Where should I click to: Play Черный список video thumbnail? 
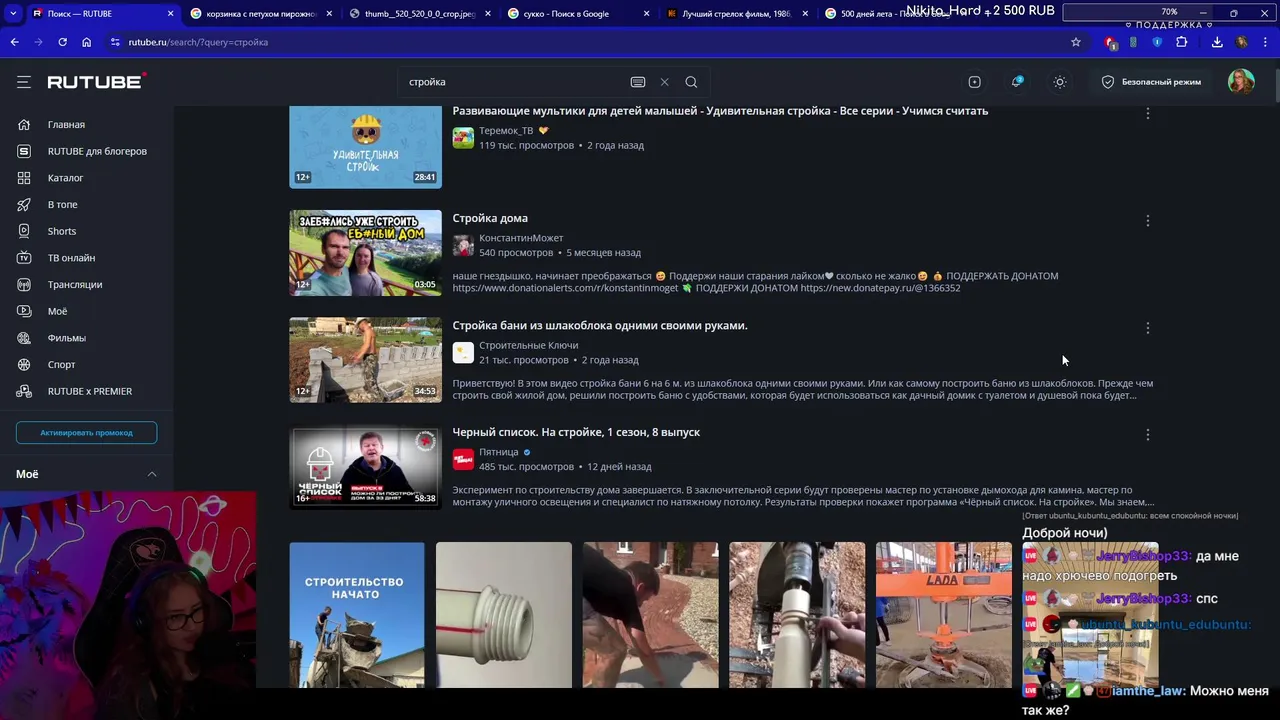click(365, 467)
